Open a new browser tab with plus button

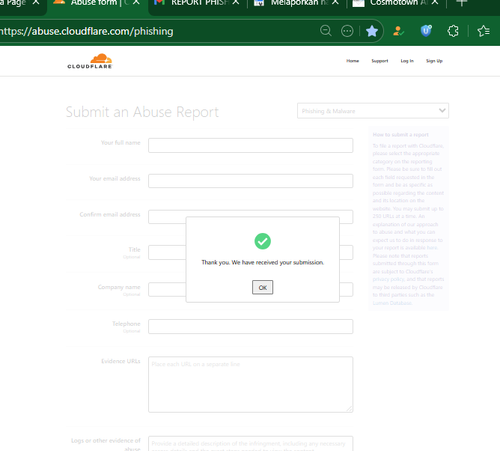click(462, 3)
